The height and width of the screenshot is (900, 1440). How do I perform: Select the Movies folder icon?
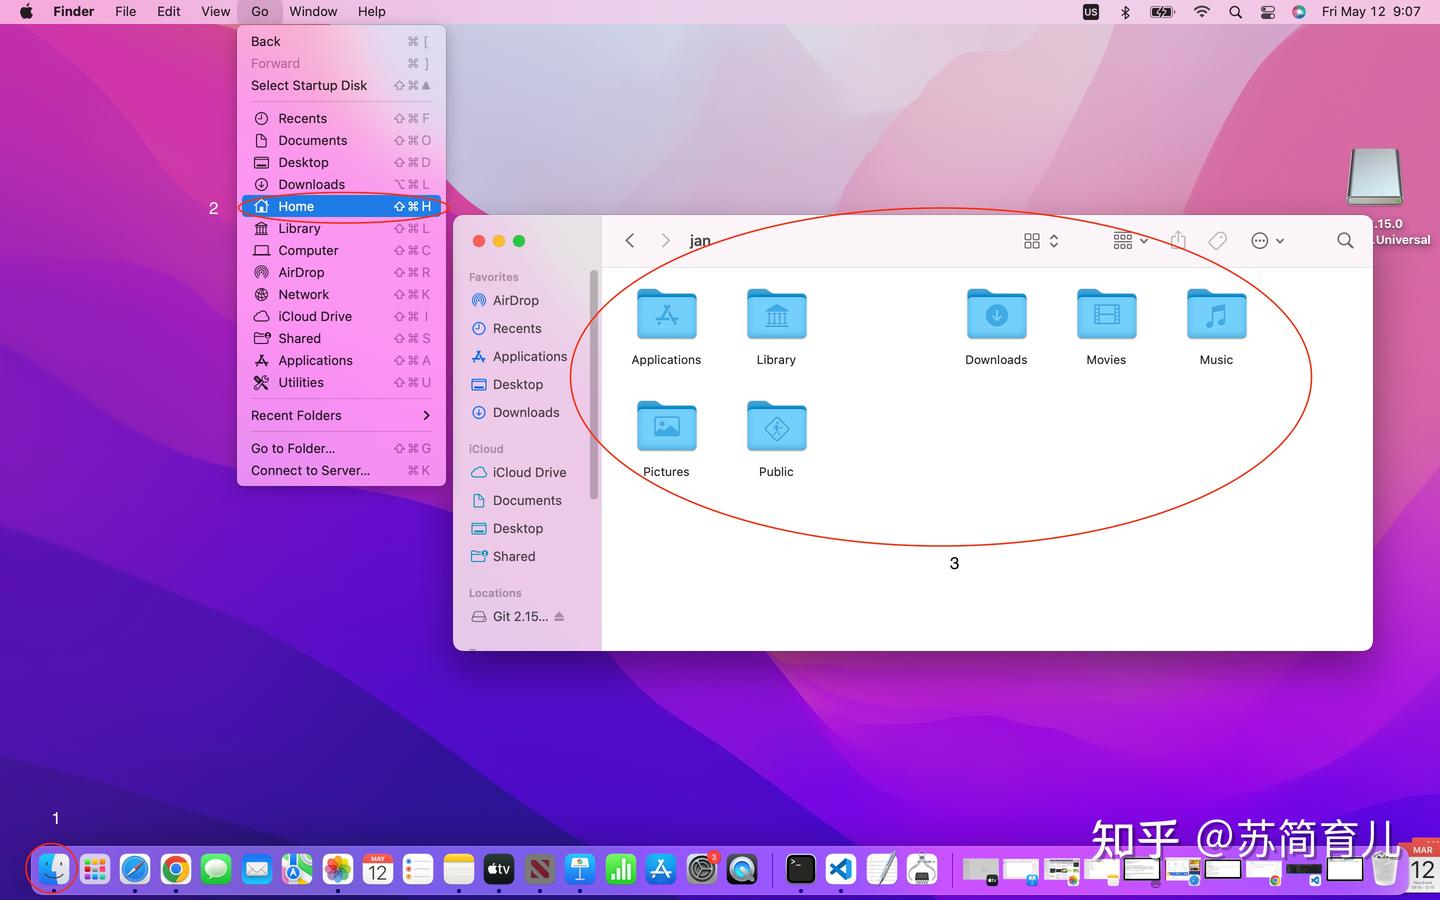pos(1106,314)
